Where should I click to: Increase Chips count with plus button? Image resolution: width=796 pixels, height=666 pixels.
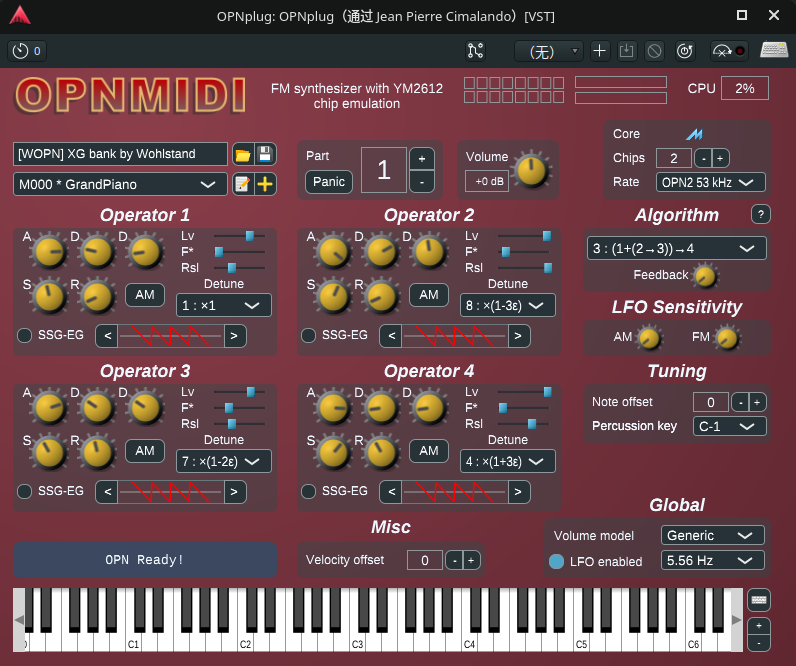(720, 158)
